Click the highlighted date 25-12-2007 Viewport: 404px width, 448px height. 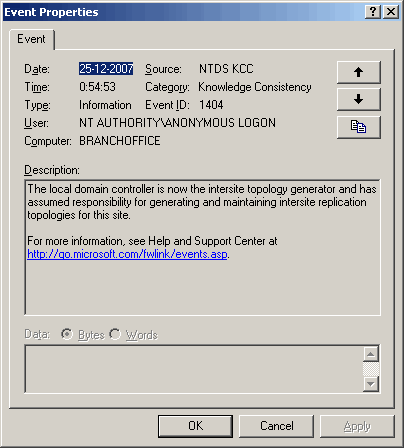106,69
